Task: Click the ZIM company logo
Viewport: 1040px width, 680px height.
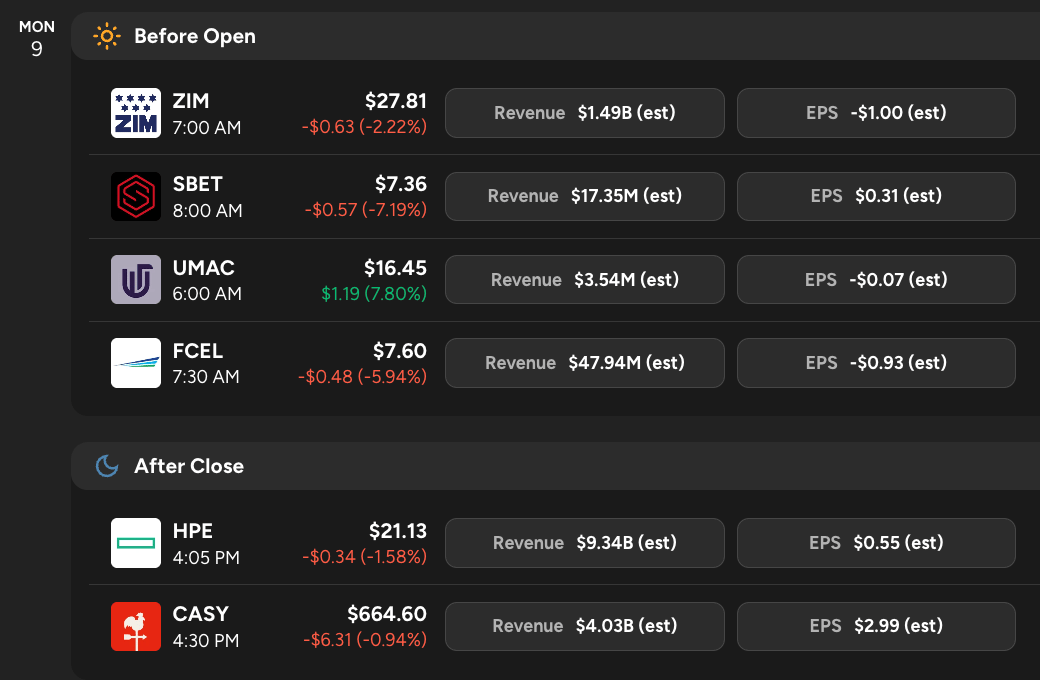Action: click(135, 113)
